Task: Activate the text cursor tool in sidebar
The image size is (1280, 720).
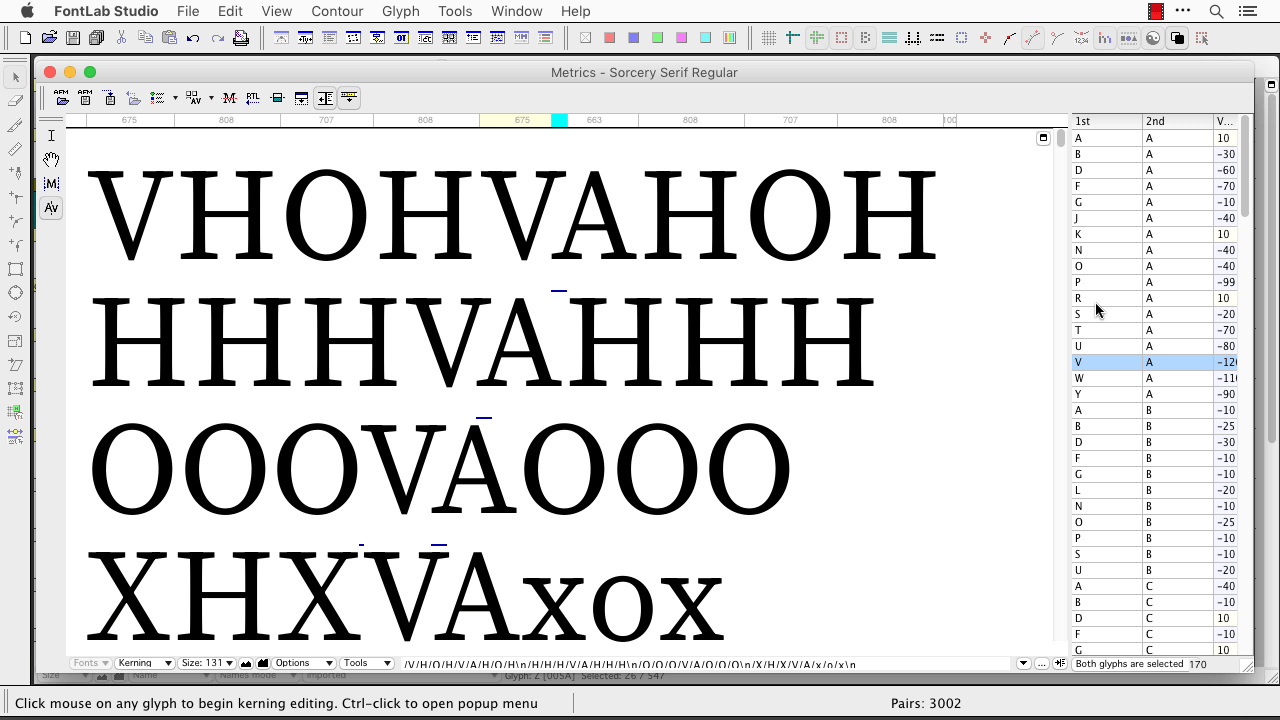Action: click(x=51, y=134)
